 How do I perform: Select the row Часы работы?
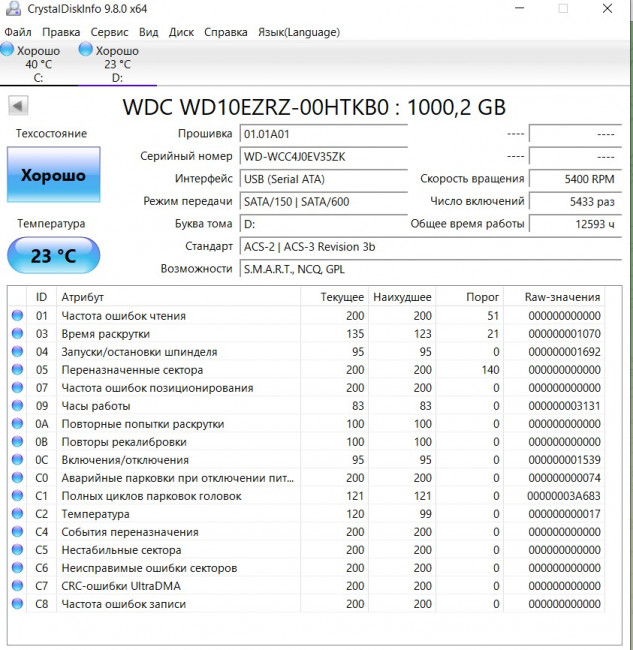(x=307, y=405)
